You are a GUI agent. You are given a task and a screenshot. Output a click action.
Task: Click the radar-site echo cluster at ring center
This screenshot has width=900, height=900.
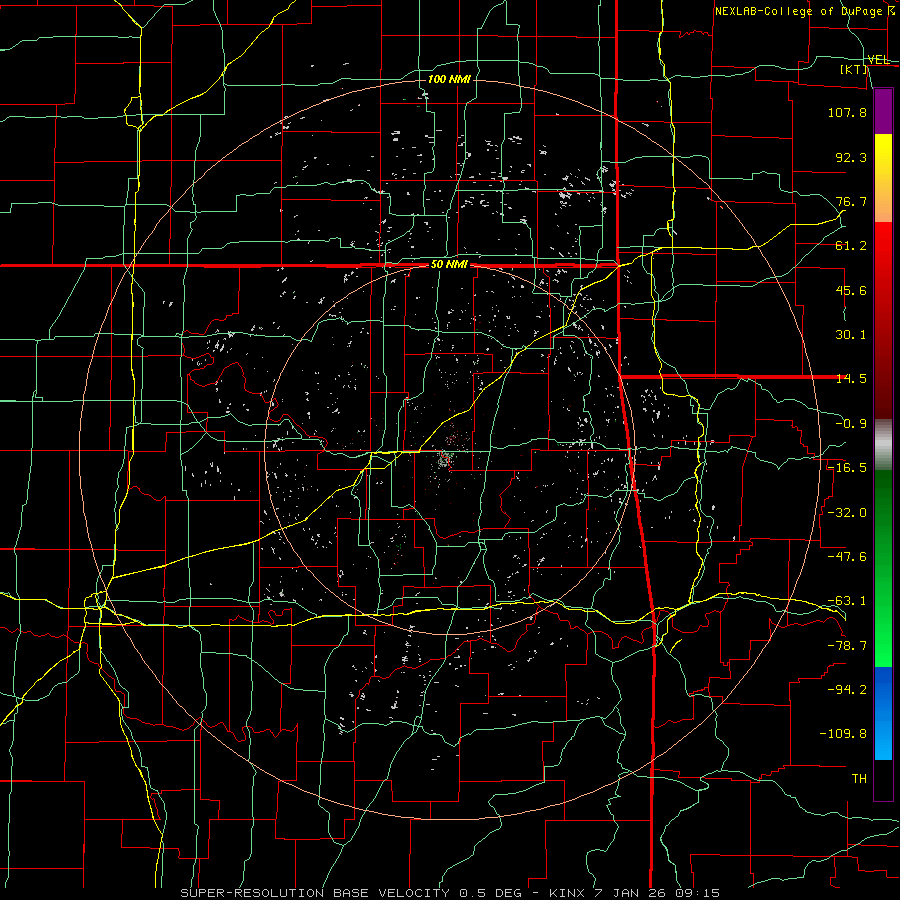444,459
